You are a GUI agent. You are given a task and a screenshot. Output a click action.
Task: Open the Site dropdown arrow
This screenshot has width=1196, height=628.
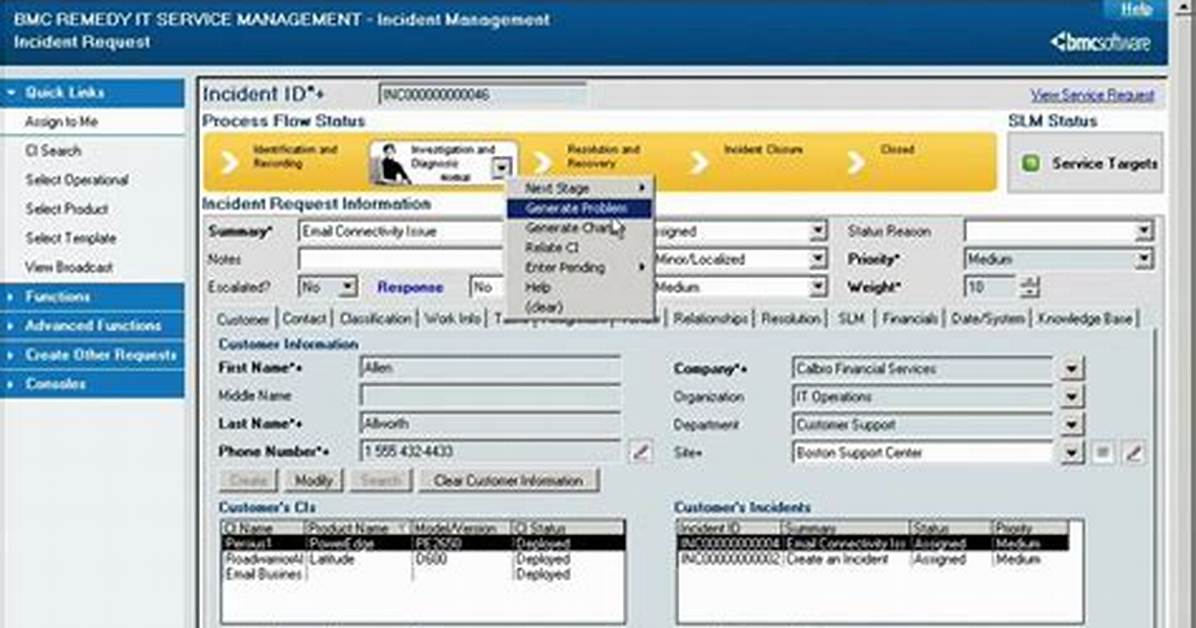coord(1071,453)
